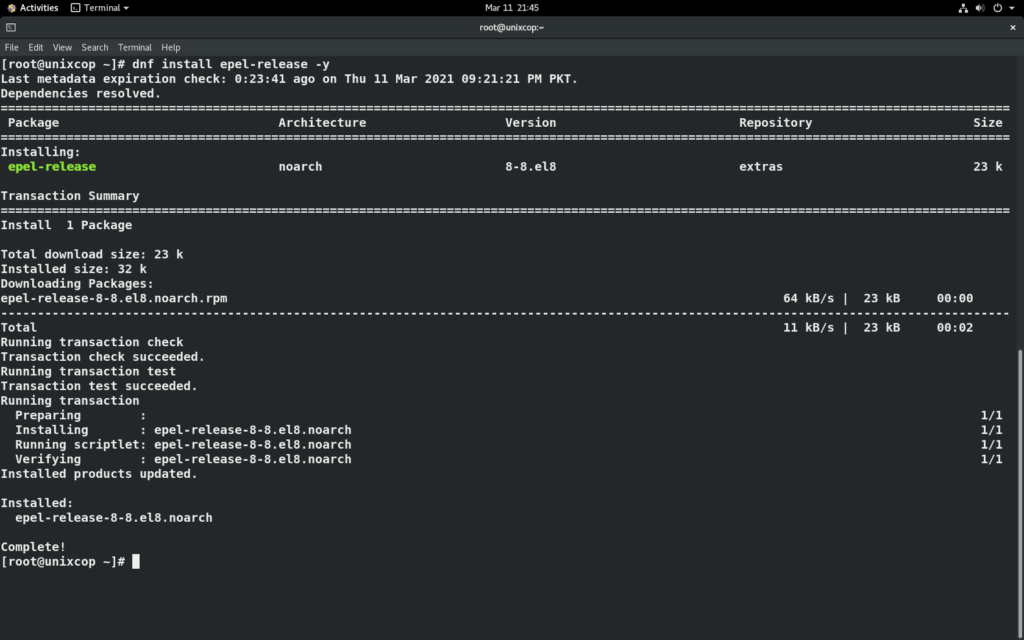The width and height of the screenshot is (1024, 640).
Task: Click the Architecture column header
Action: (322, 123)
